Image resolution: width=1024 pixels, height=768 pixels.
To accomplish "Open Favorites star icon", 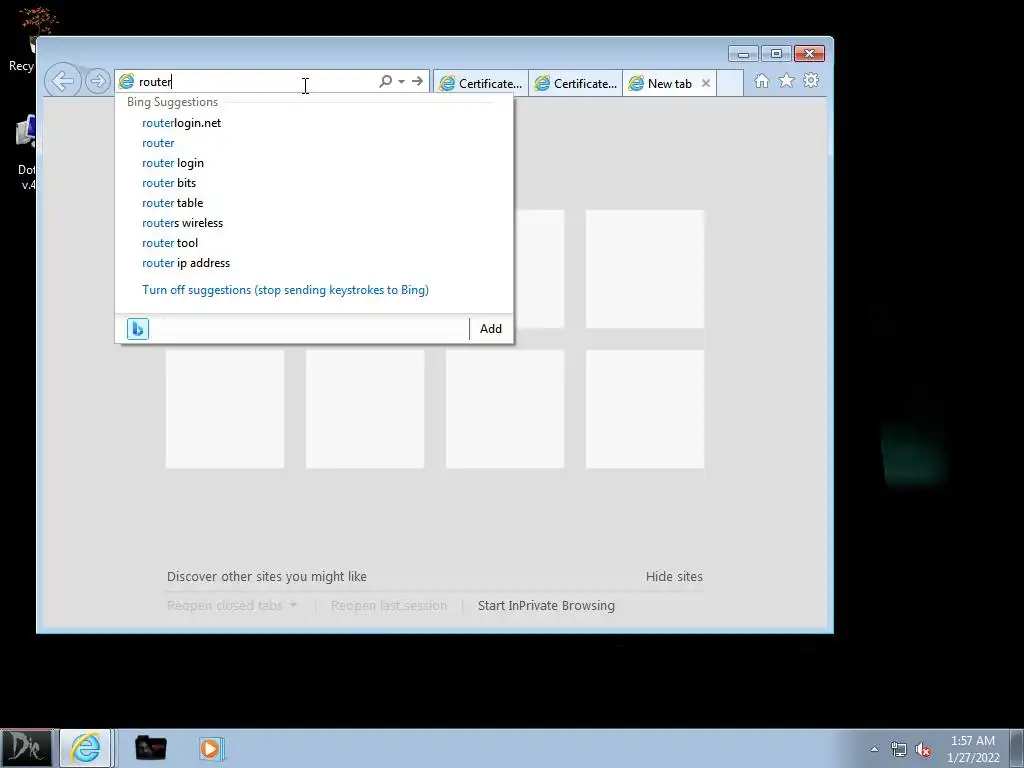I will [786, 80].
